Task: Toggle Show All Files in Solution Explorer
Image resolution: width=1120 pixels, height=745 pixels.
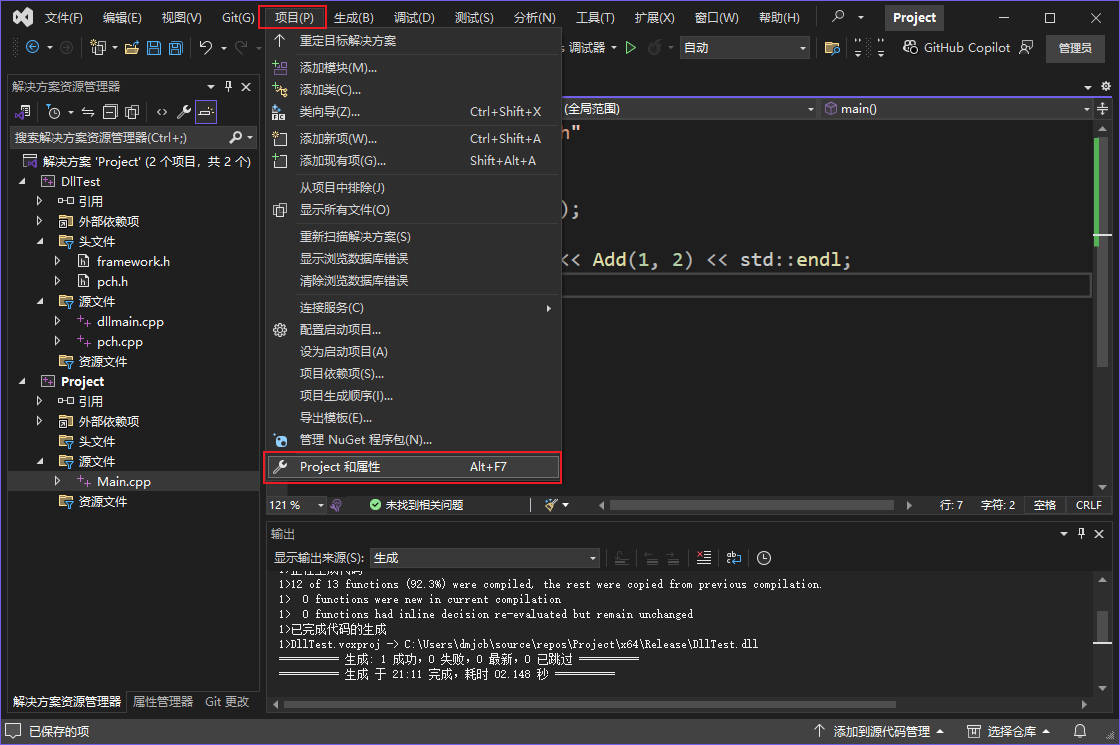Action: click(x=132, y=112)
